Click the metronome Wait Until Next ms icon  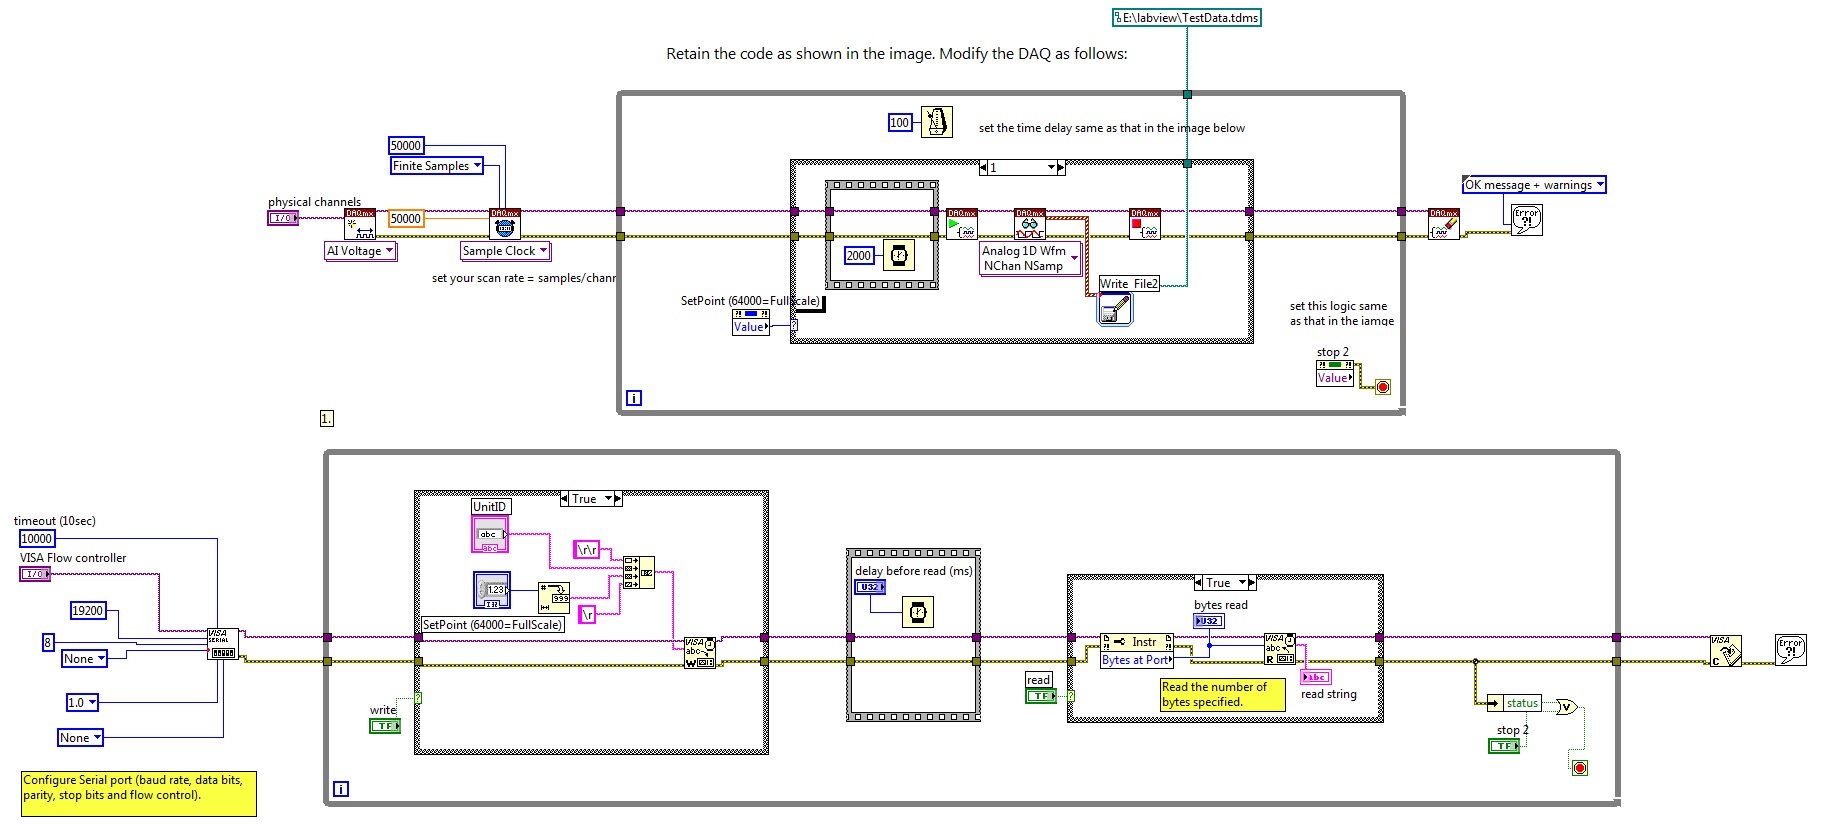[x=936, y=122]
